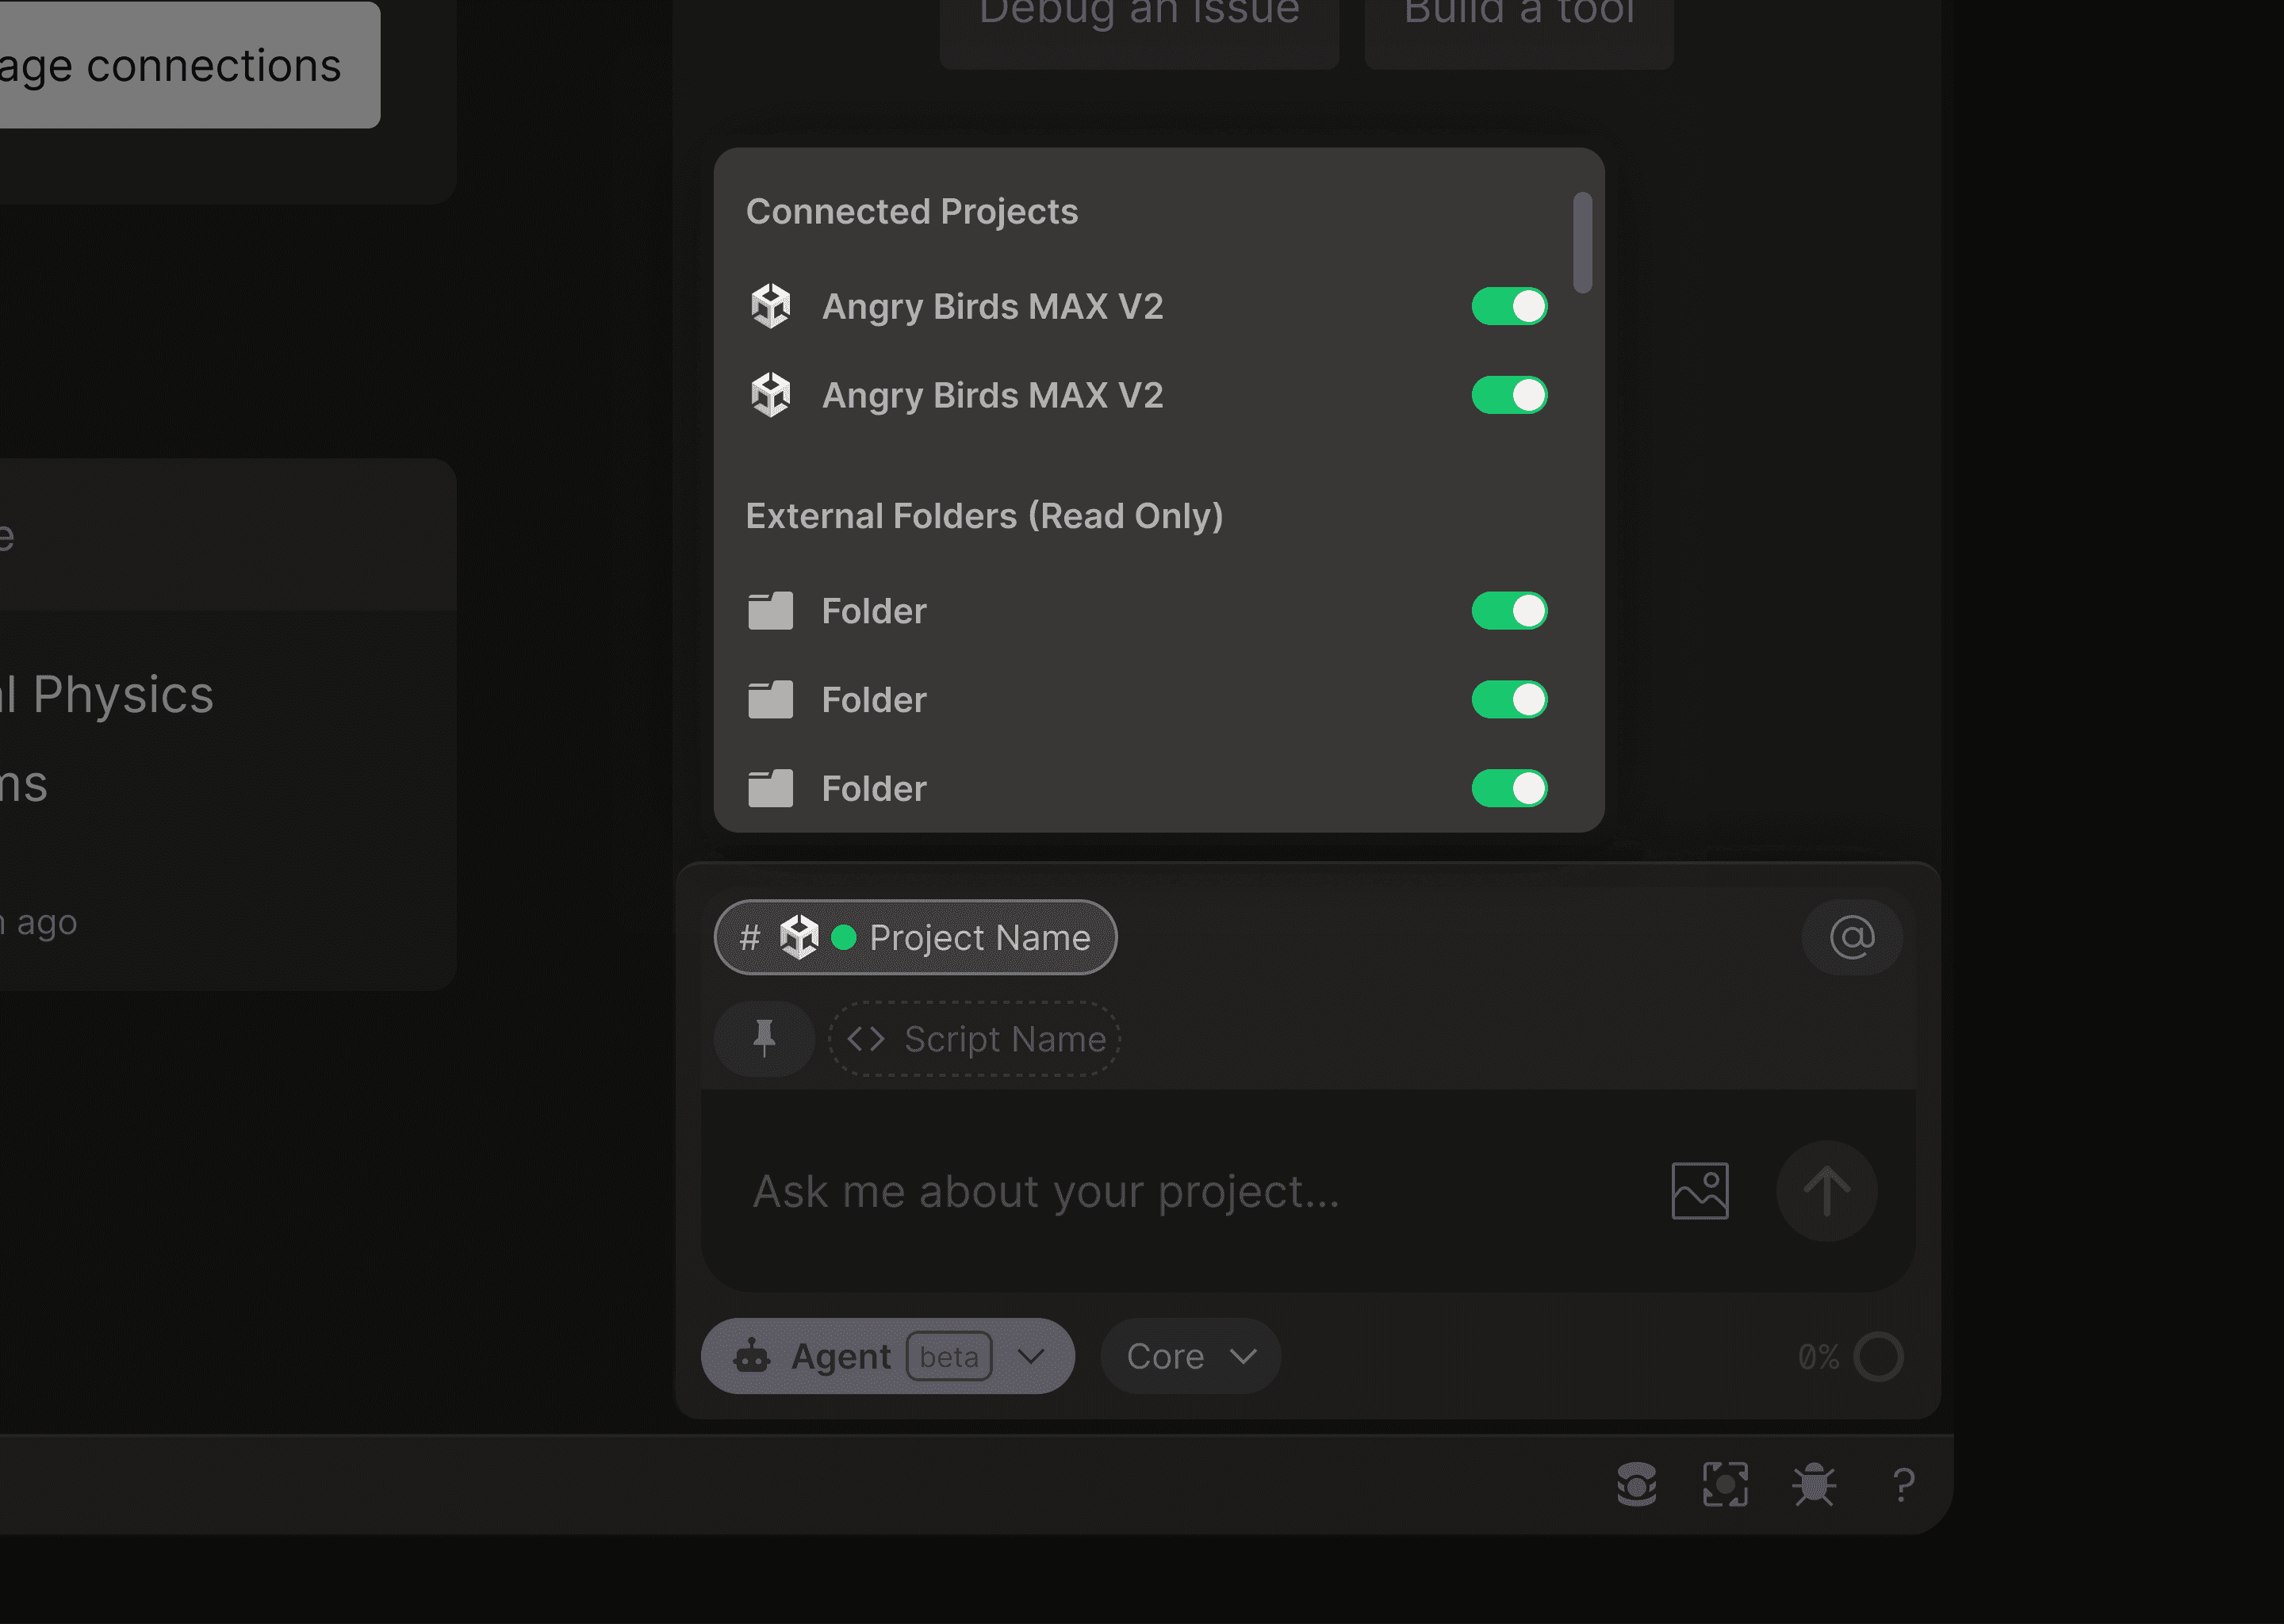Click the pin icon button
The height and width of the screenshot is (1624, 2284).
click(764, 1038)
